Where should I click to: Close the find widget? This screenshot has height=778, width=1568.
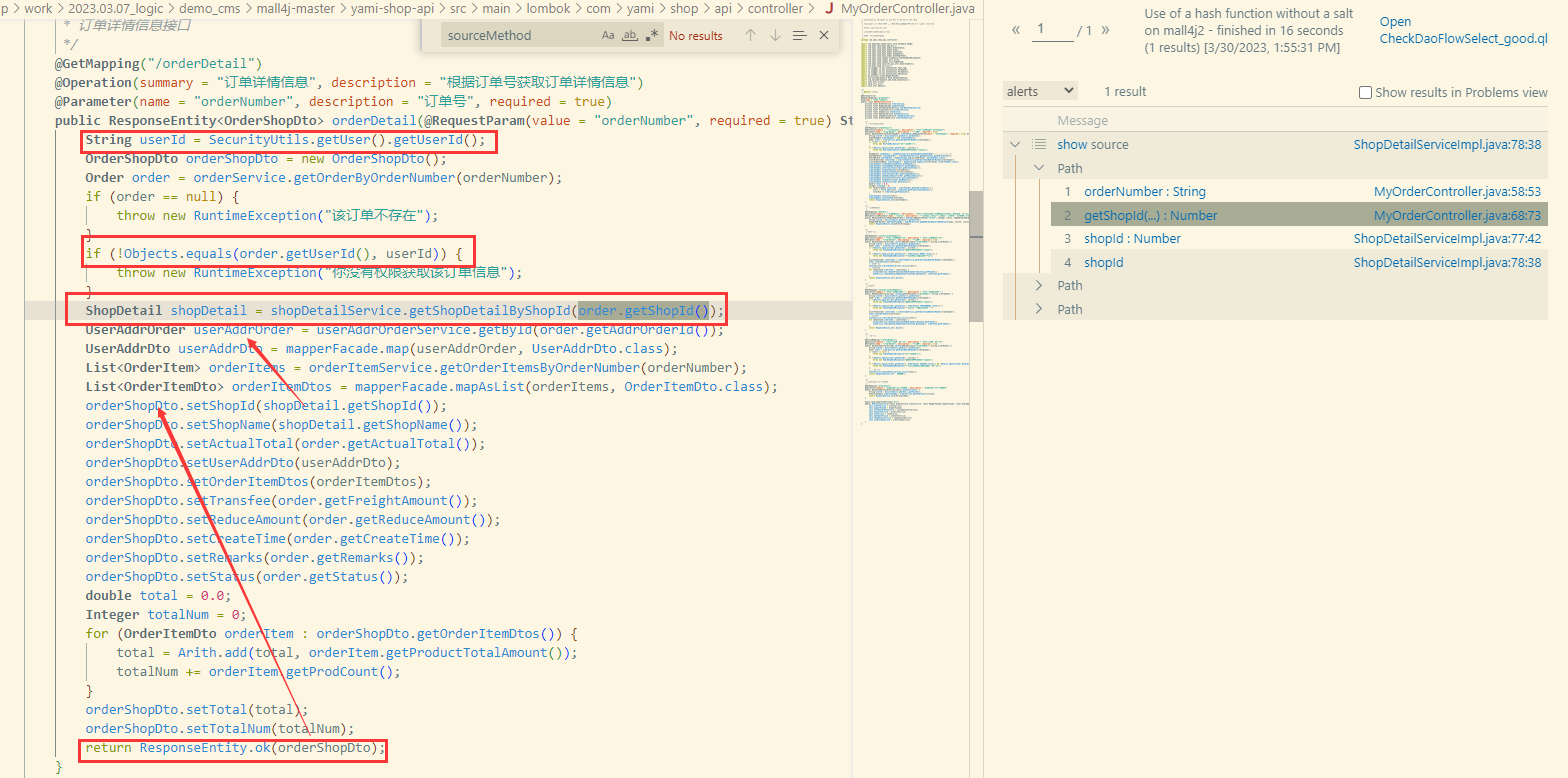click(824, 35)
